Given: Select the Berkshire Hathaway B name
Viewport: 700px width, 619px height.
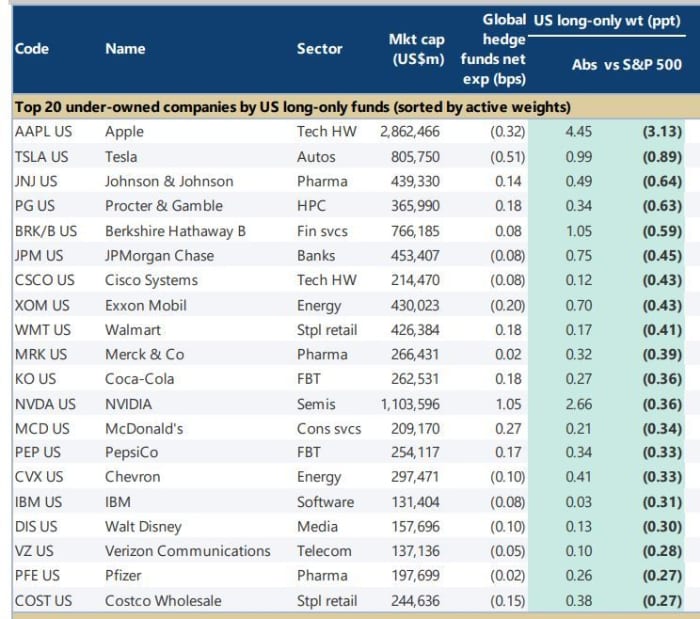Looking at the screenshot, I should click(175, 231).
